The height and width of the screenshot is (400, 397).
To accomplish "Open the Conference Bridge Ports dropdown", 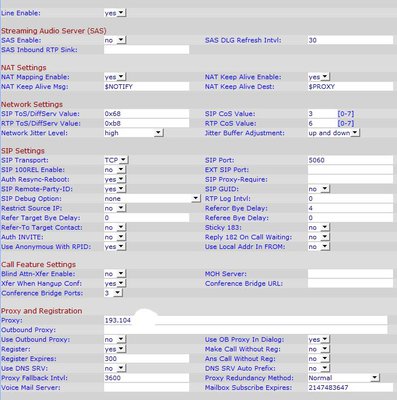I will pyautogui.click(x=113, y=293).
